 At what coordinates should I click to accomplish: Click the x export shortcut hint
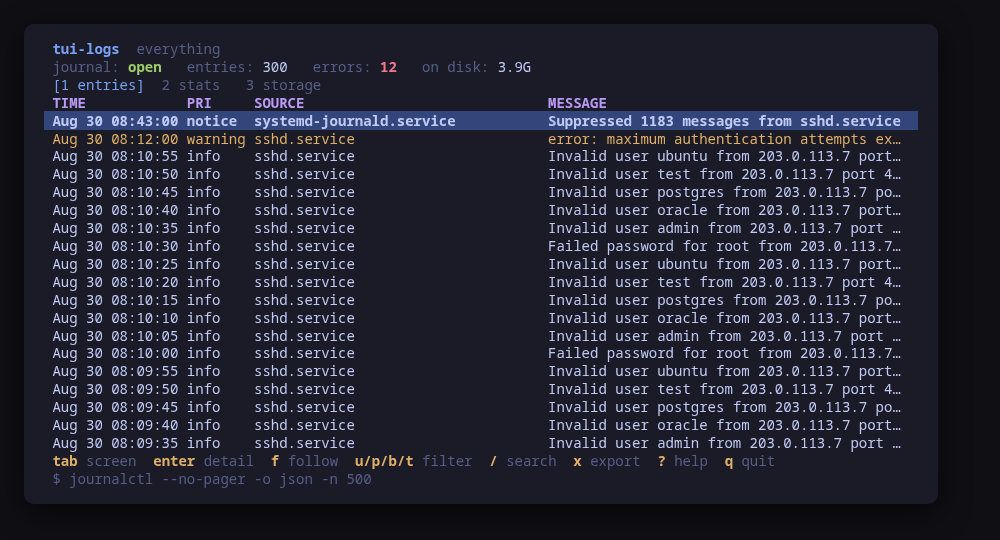click(607, 462)
